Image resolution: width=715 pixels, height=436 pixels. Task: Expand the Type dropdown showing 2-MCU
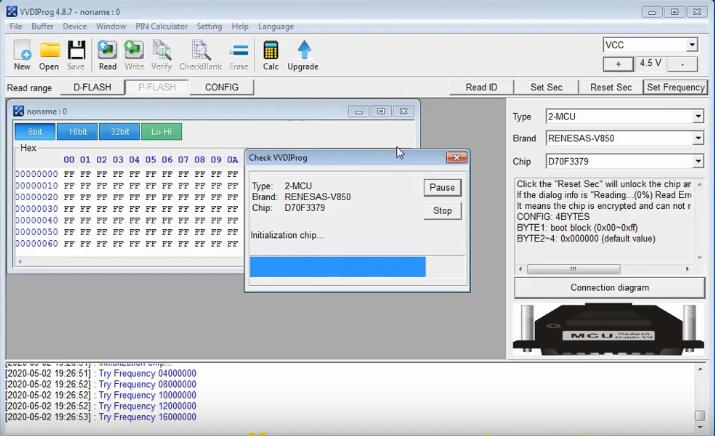(698, 116)
